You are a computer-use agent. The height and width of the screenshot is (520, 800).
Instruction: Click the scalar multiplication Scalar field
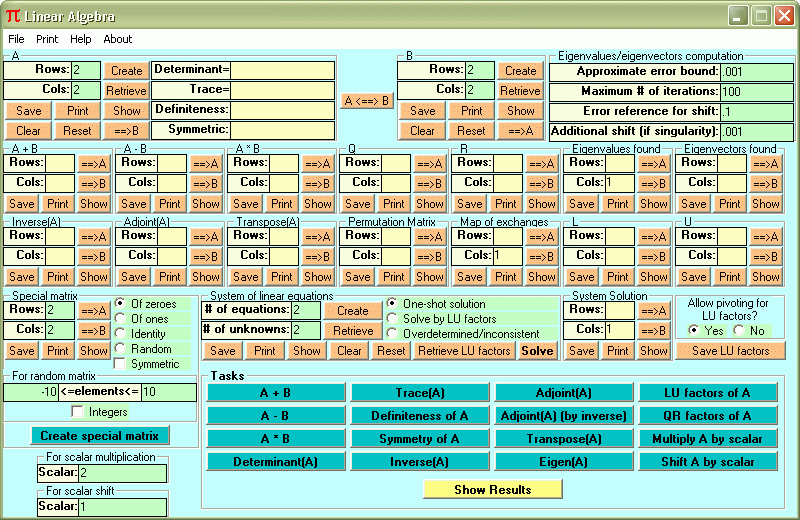tap(122, 473)
